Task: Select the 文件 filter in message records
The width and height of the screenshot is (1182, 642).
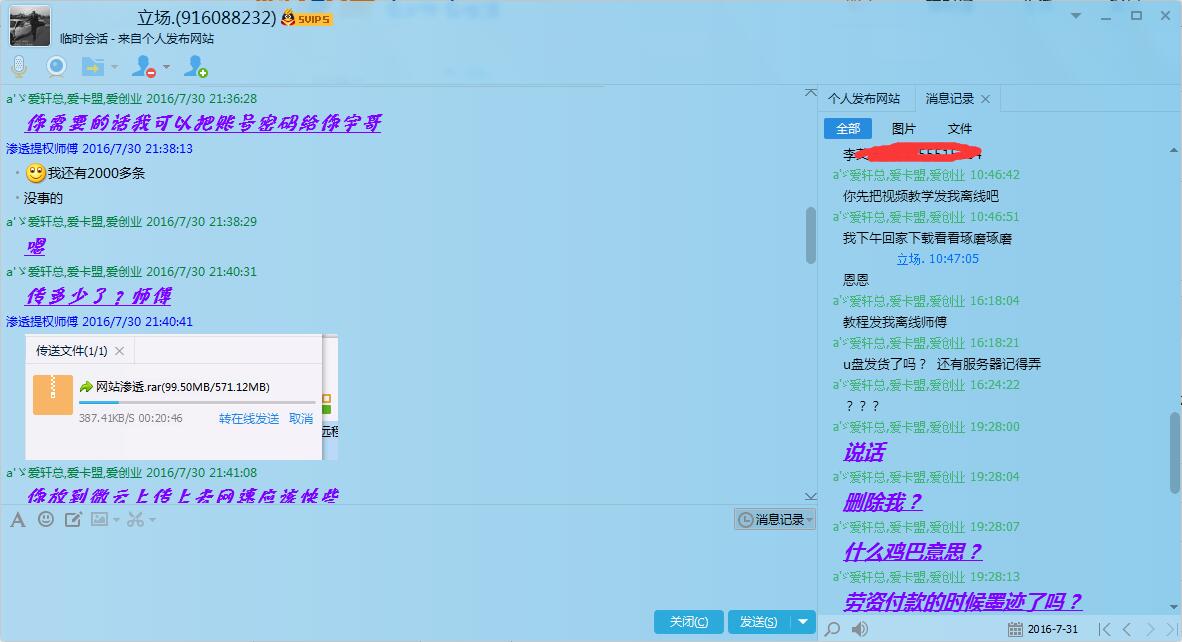Action: click(960, 129)
